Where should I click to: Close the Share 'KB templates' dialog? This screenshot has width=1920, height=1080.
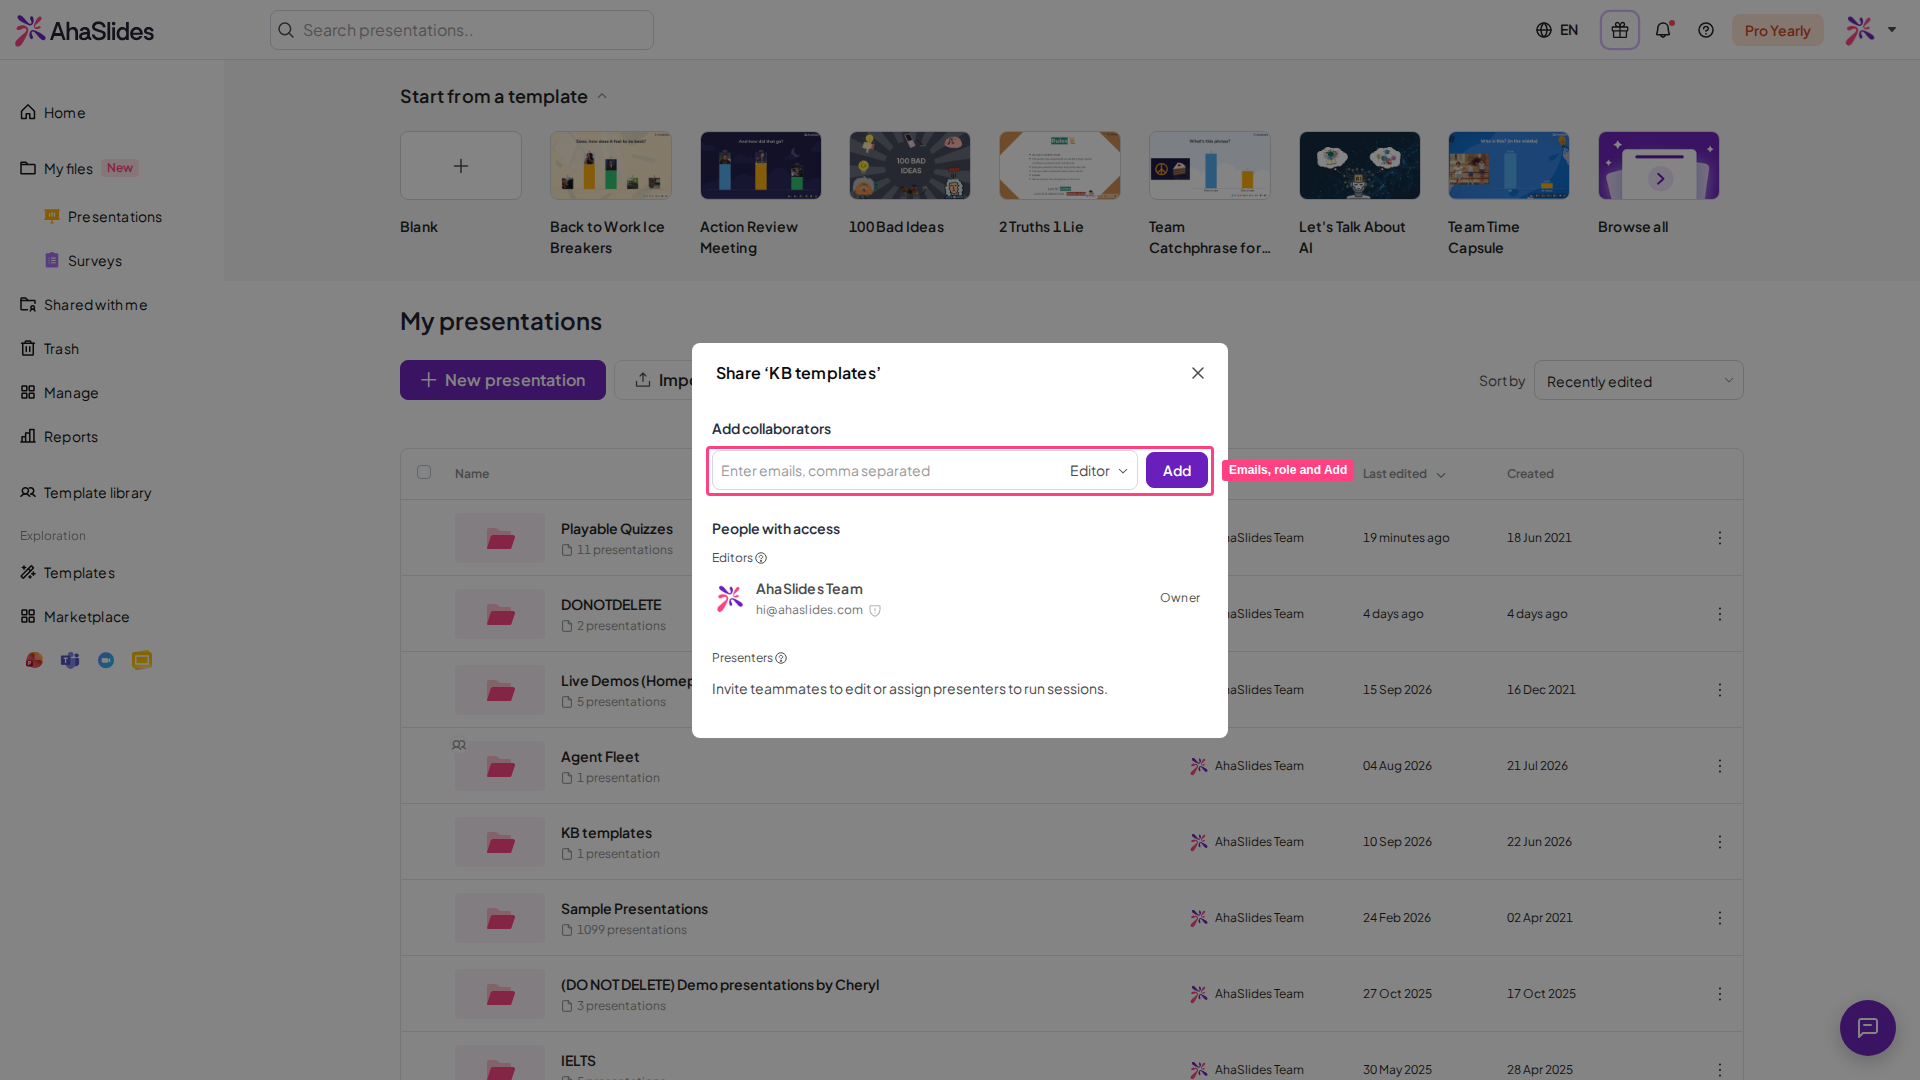(1197, 373)
